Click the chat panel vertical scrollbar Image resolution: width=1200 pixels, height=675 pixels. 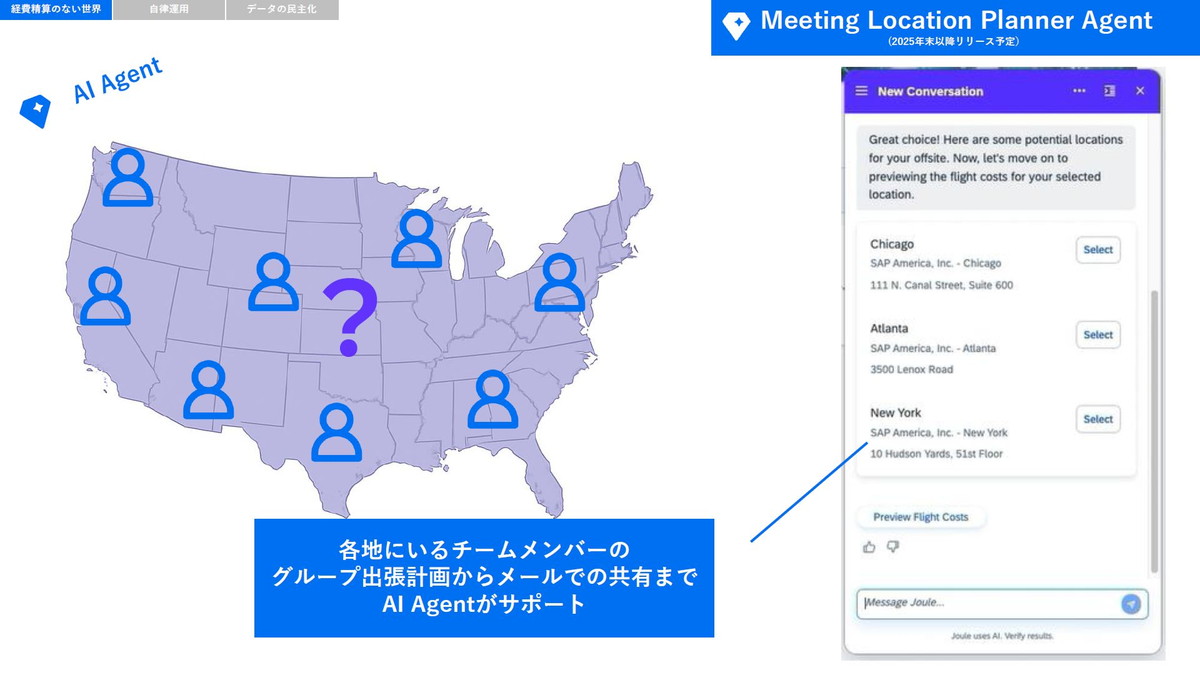tap(1156, 430)
